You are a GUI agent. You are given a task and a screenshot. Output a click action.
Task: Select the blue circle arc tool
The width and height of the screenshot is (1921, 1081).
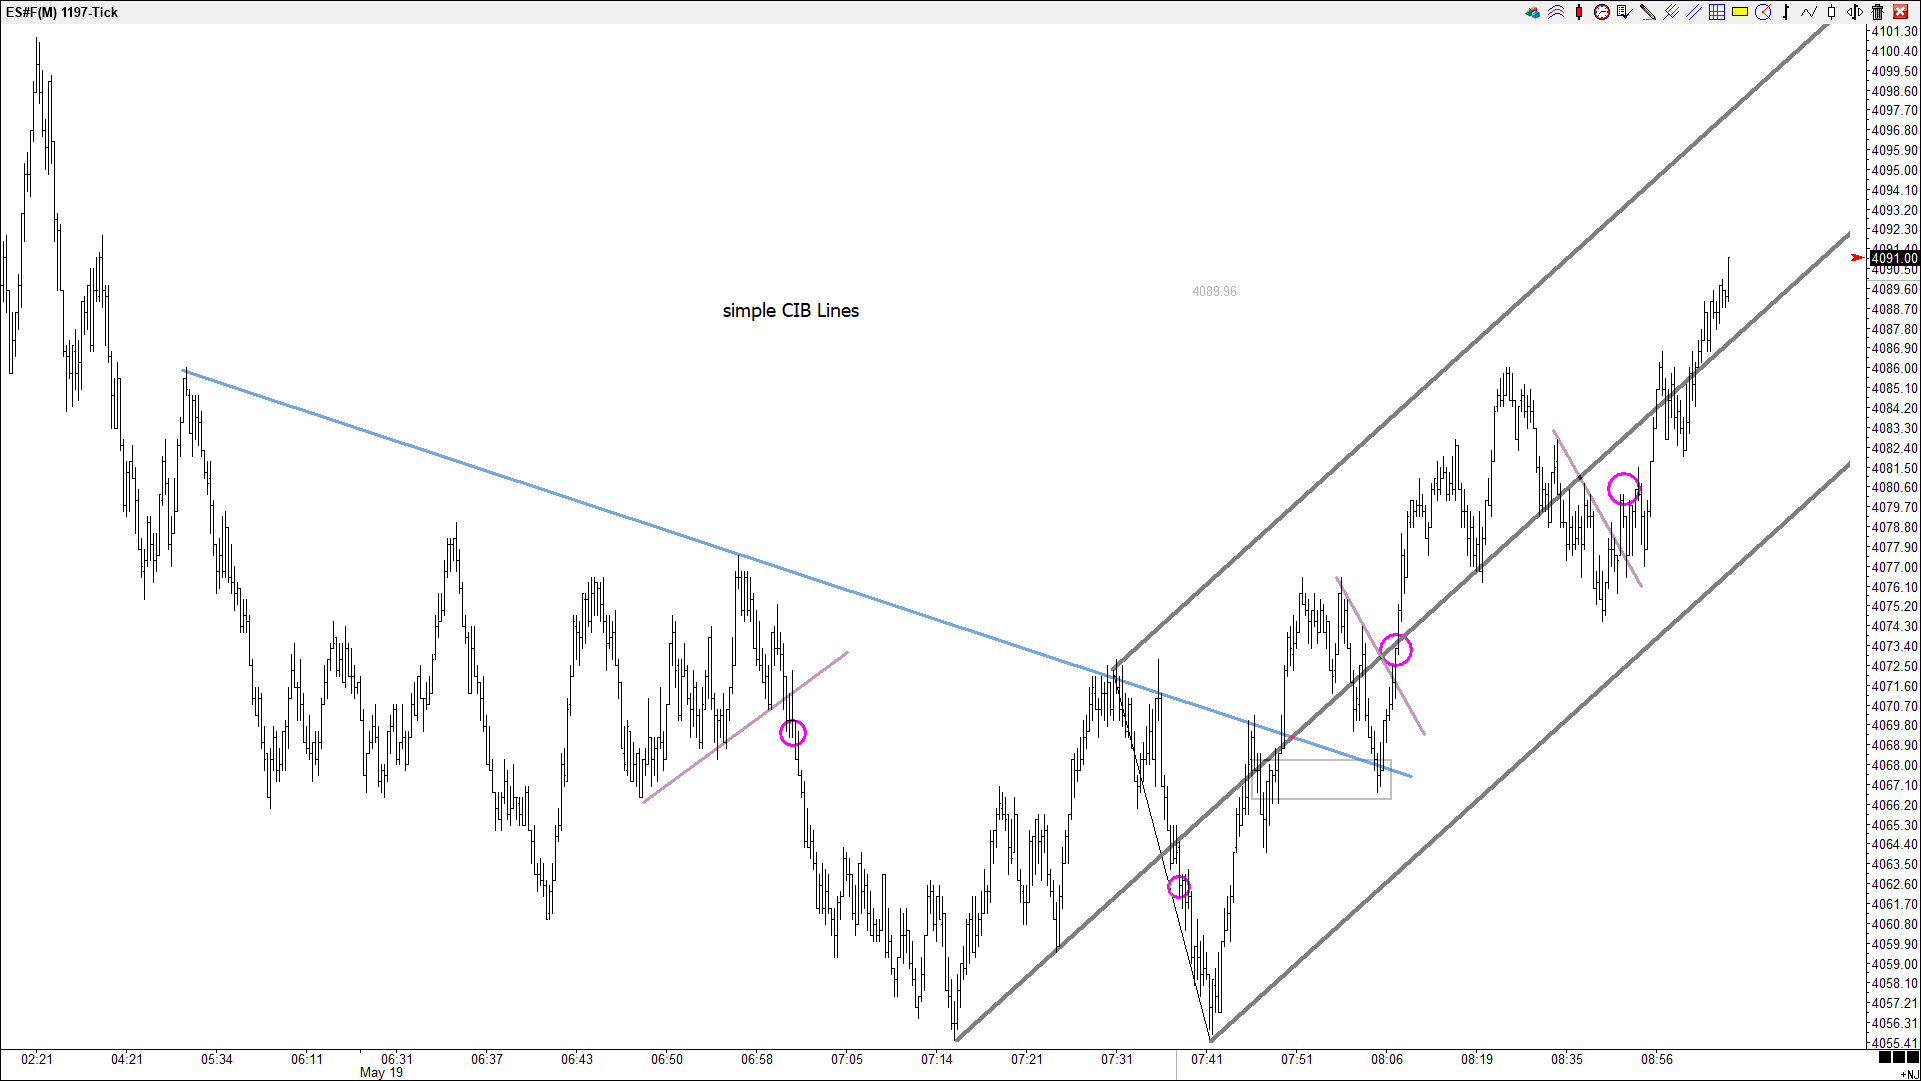tap(1763, 12)
